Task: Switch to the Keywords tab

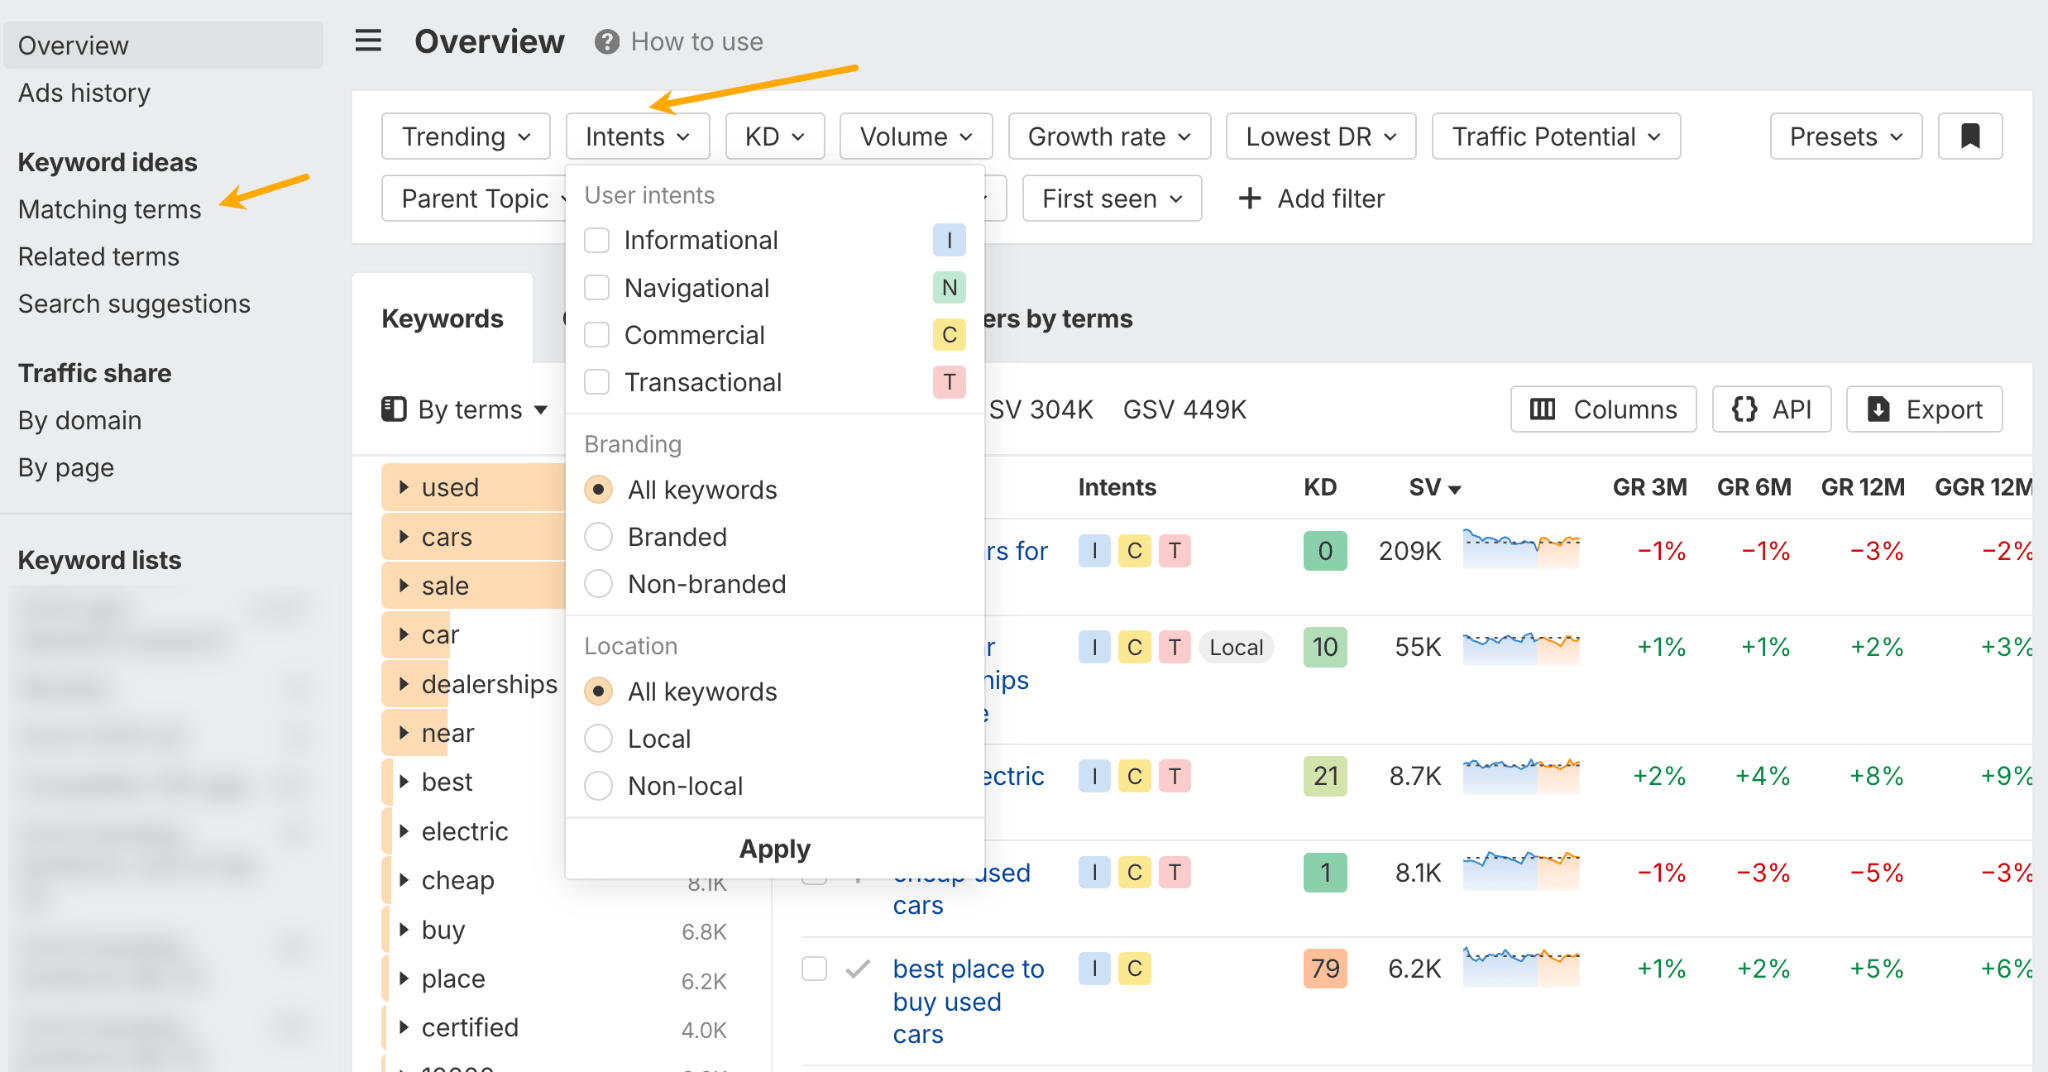Action: tap(442, 318)
